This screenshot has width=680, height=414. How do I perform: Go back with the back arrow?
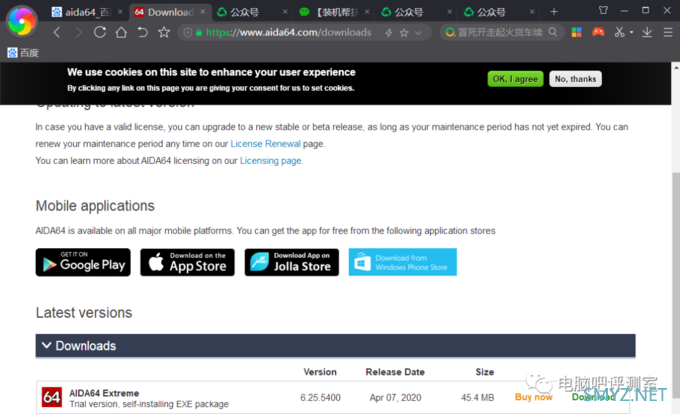point(57,33)
